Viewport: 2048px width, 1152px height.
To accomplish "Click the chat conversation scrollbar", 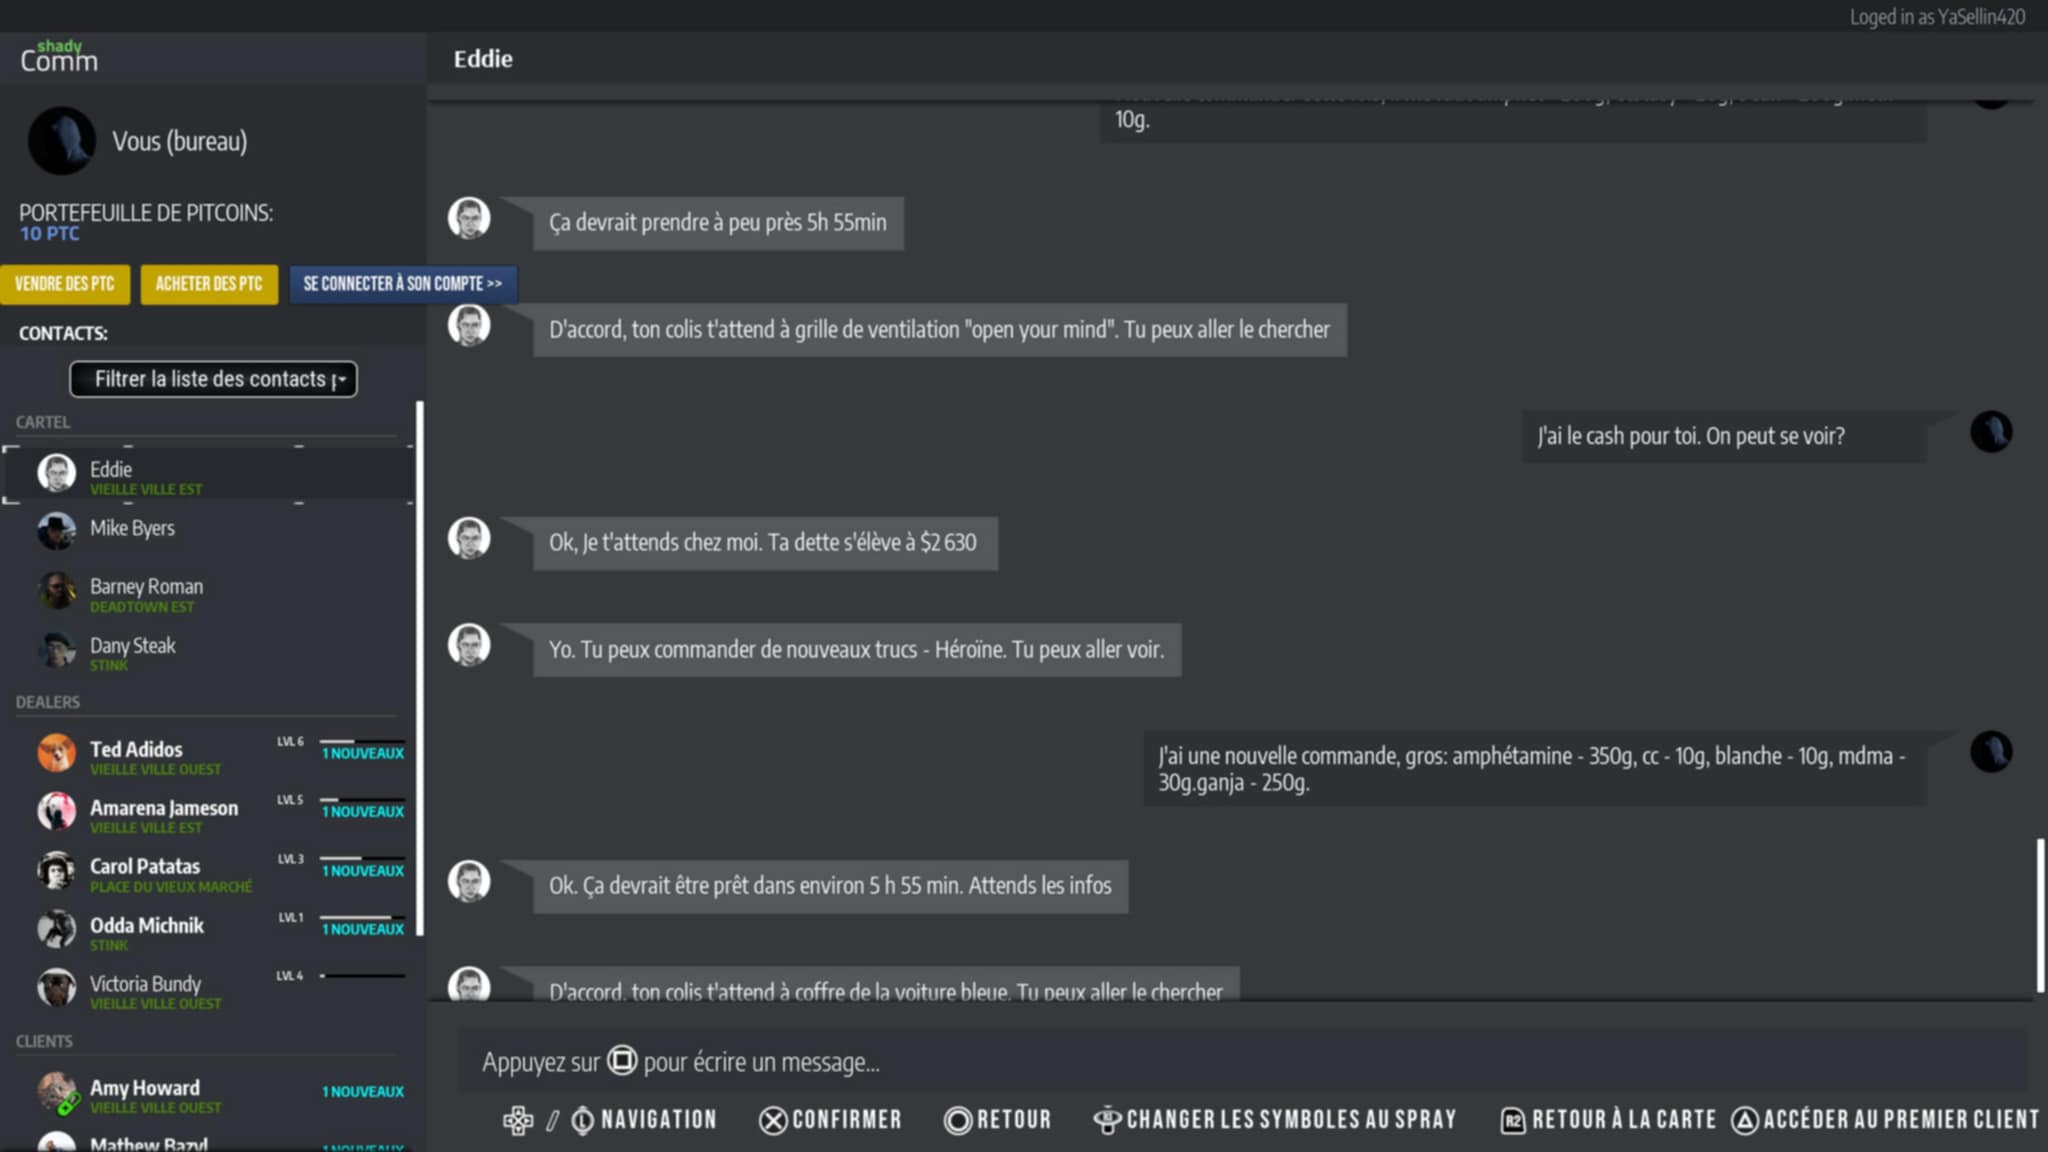I will click(x=2040, y=915).
